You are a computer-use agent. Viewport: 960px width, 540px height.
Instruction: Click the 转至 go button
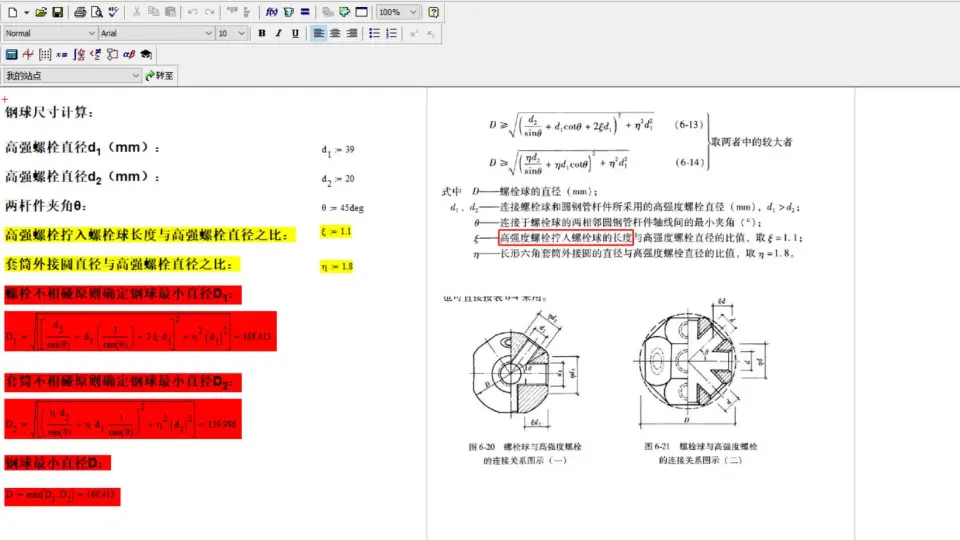(160, 75)
